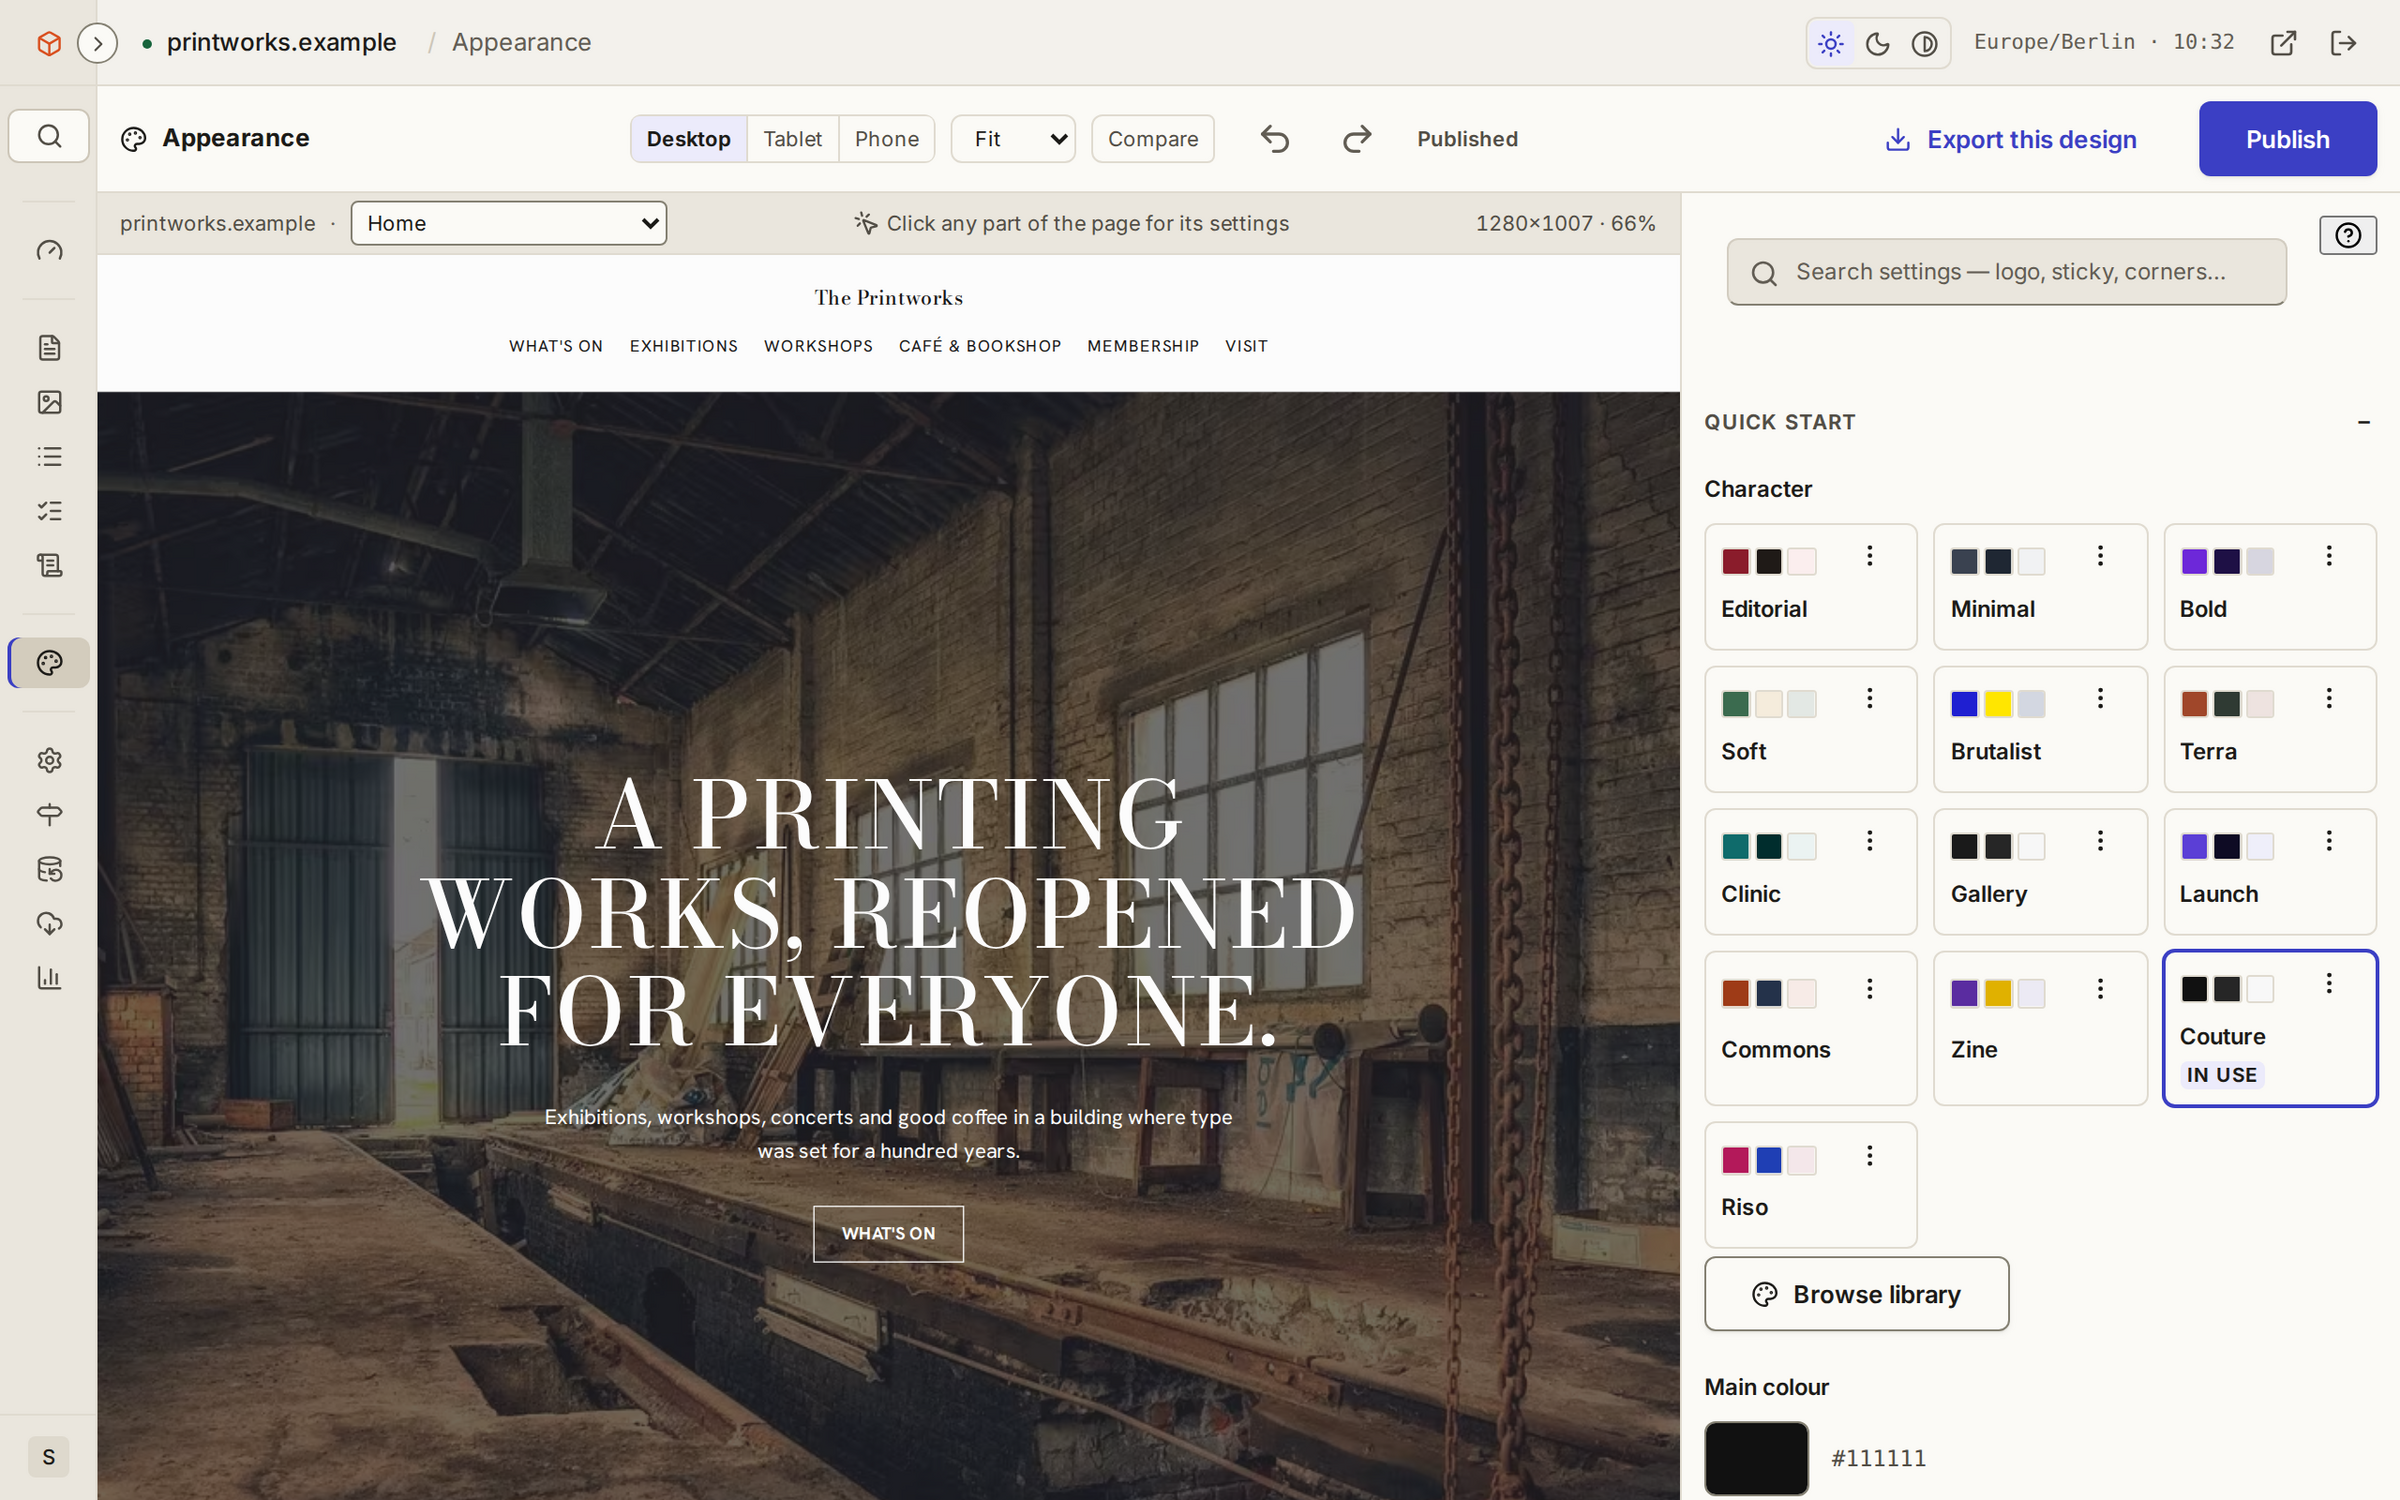This screenshot has height=1500, width=2400.
Task: Open the WORKSHOPS nav item in preview
Action: 818,346
